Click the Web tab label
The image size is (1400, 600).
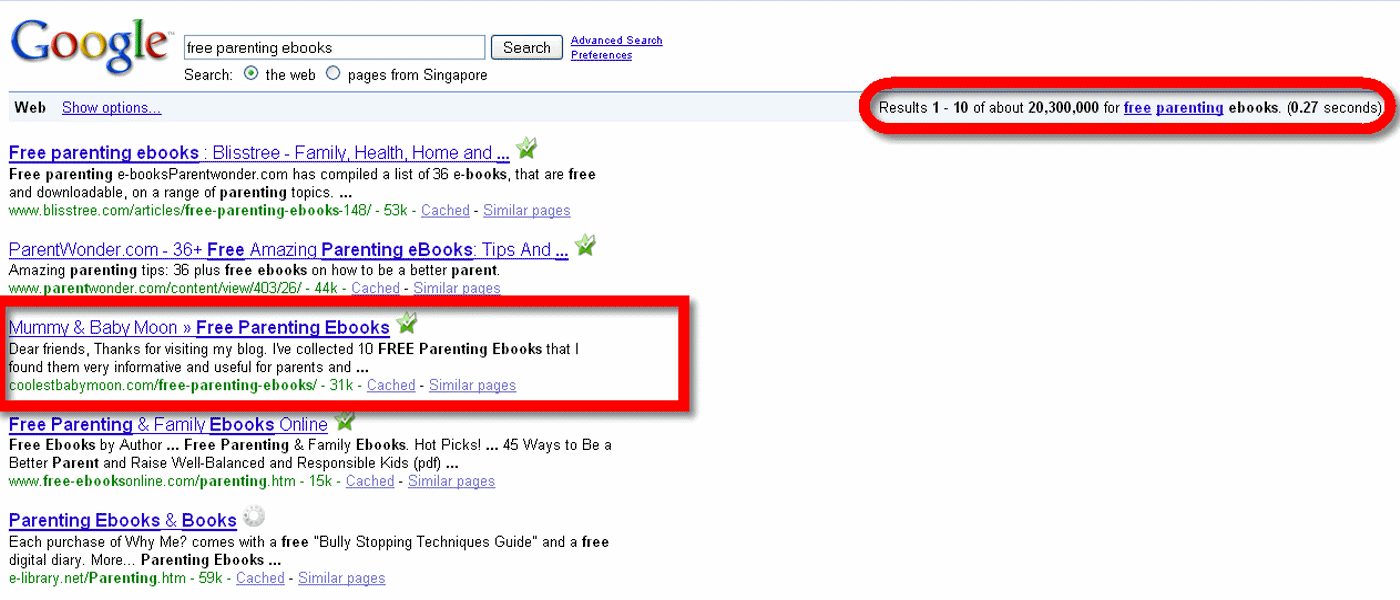click(30, 108)
